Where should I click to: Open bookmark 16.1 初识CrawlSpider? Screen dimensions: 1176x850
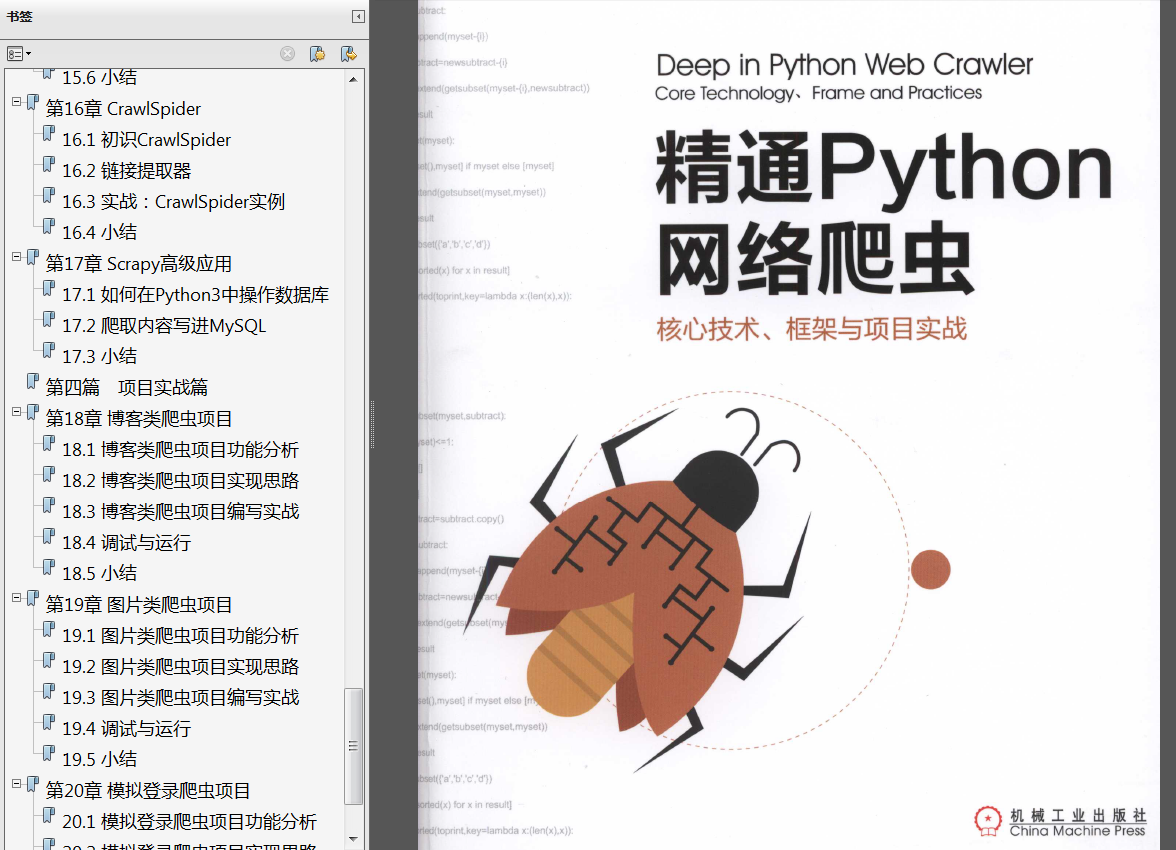point(146,140)
